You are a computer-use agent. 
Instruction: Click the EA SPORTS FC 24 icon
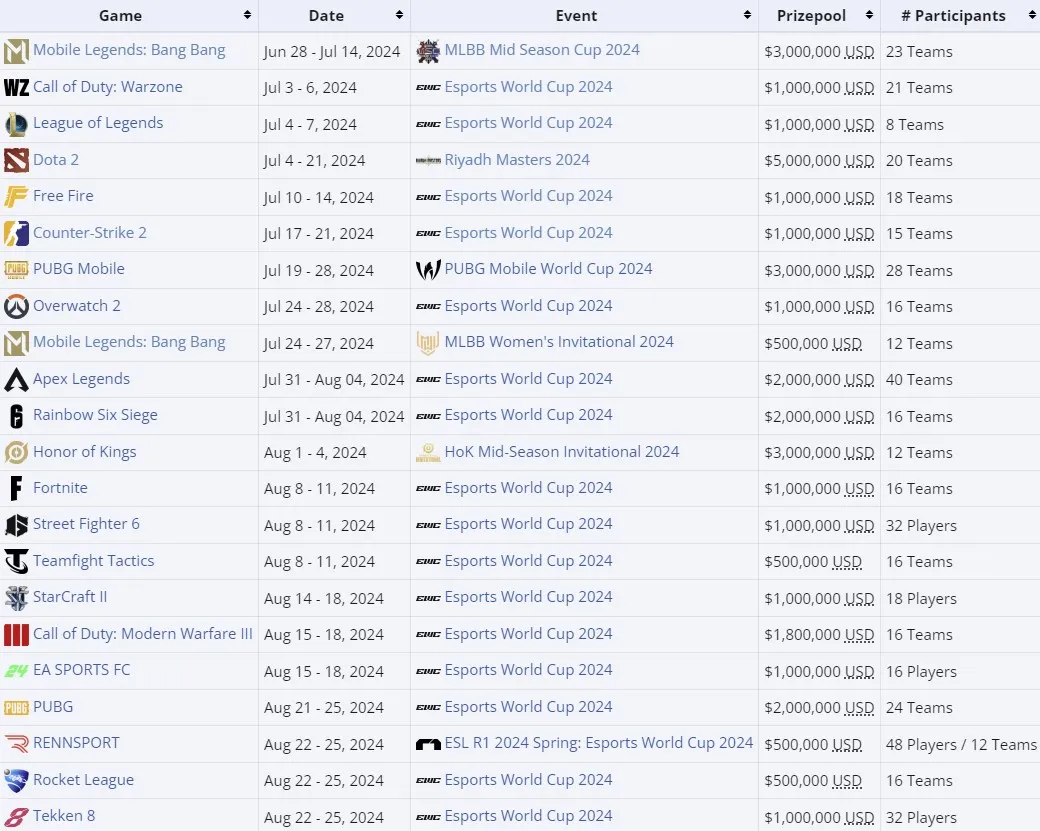pyautogui.click(x=16, y=671)
